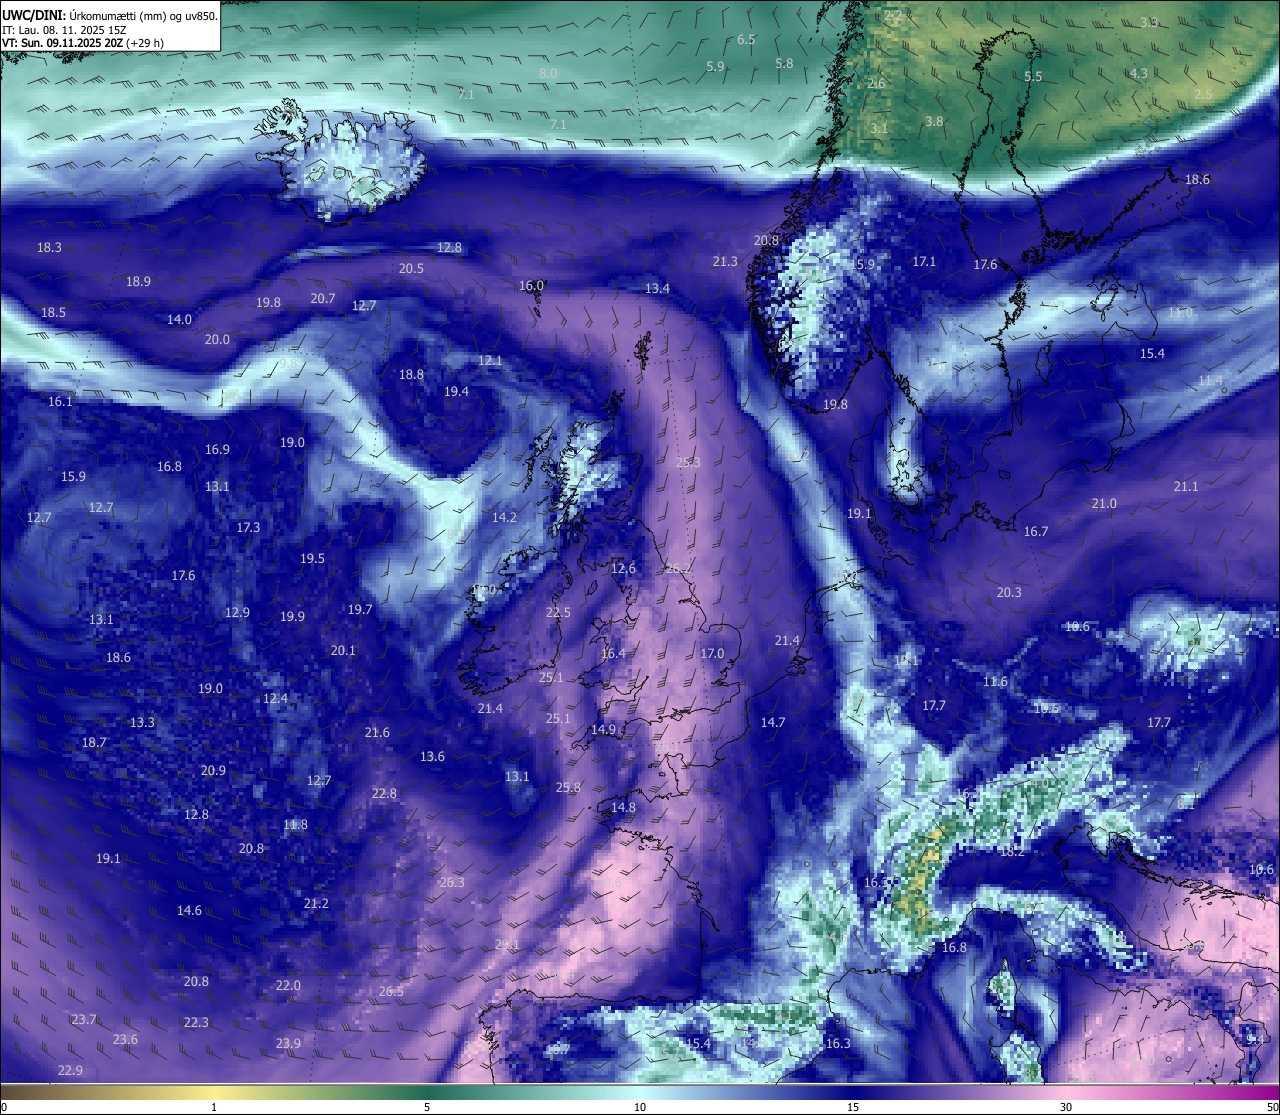Click the map value 23.9
The image size is (1280, 1115).
tap(288, 1044)
